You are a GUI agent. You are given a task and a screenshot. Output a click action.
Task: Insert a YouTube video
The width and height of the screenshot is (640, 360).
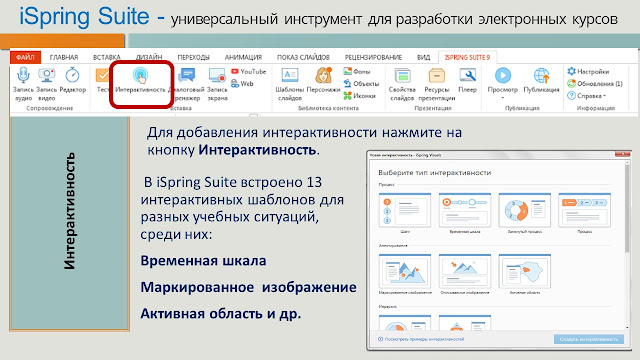(x=249, y=71)
